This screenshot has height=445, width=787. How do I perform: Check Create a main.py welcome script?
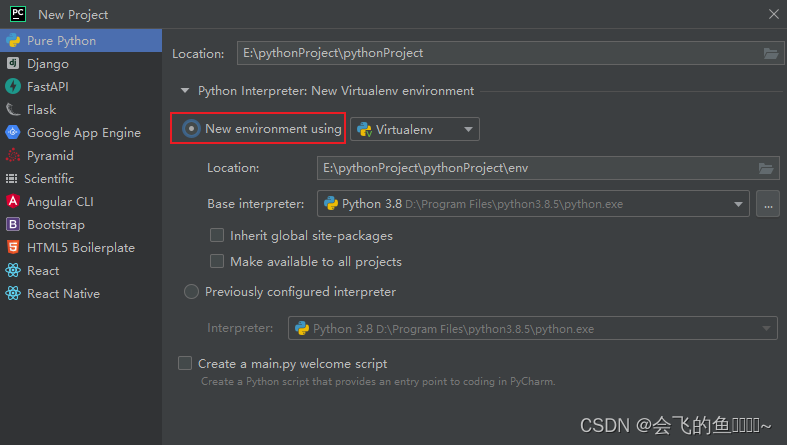185,363
